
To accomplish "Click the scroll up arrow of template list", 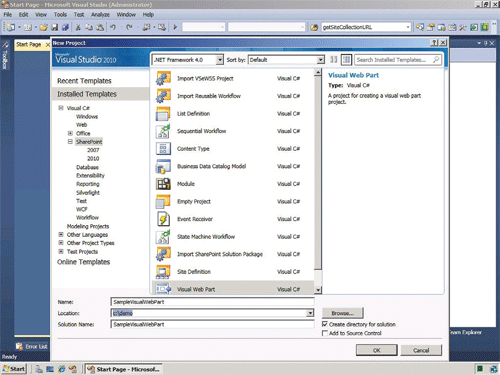I will point(318,72).
